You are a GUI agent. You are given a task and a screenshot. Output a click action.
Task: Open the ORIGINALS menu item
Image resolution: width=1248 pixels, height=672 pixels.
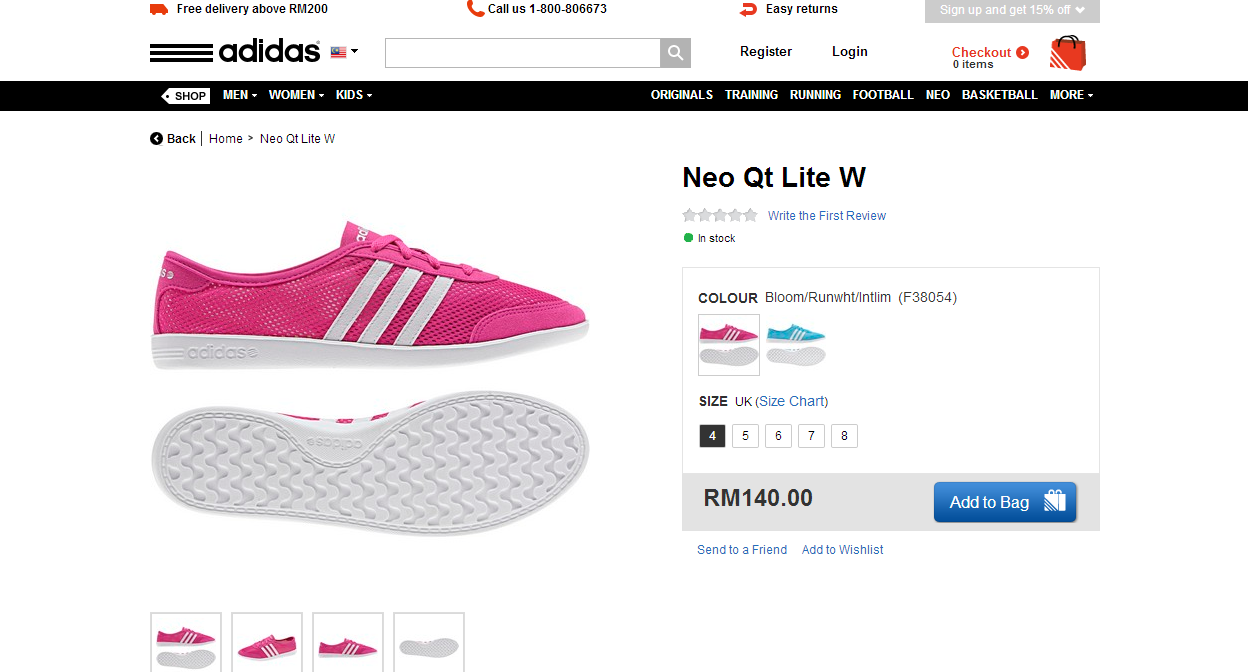click(x=682, y=95)
